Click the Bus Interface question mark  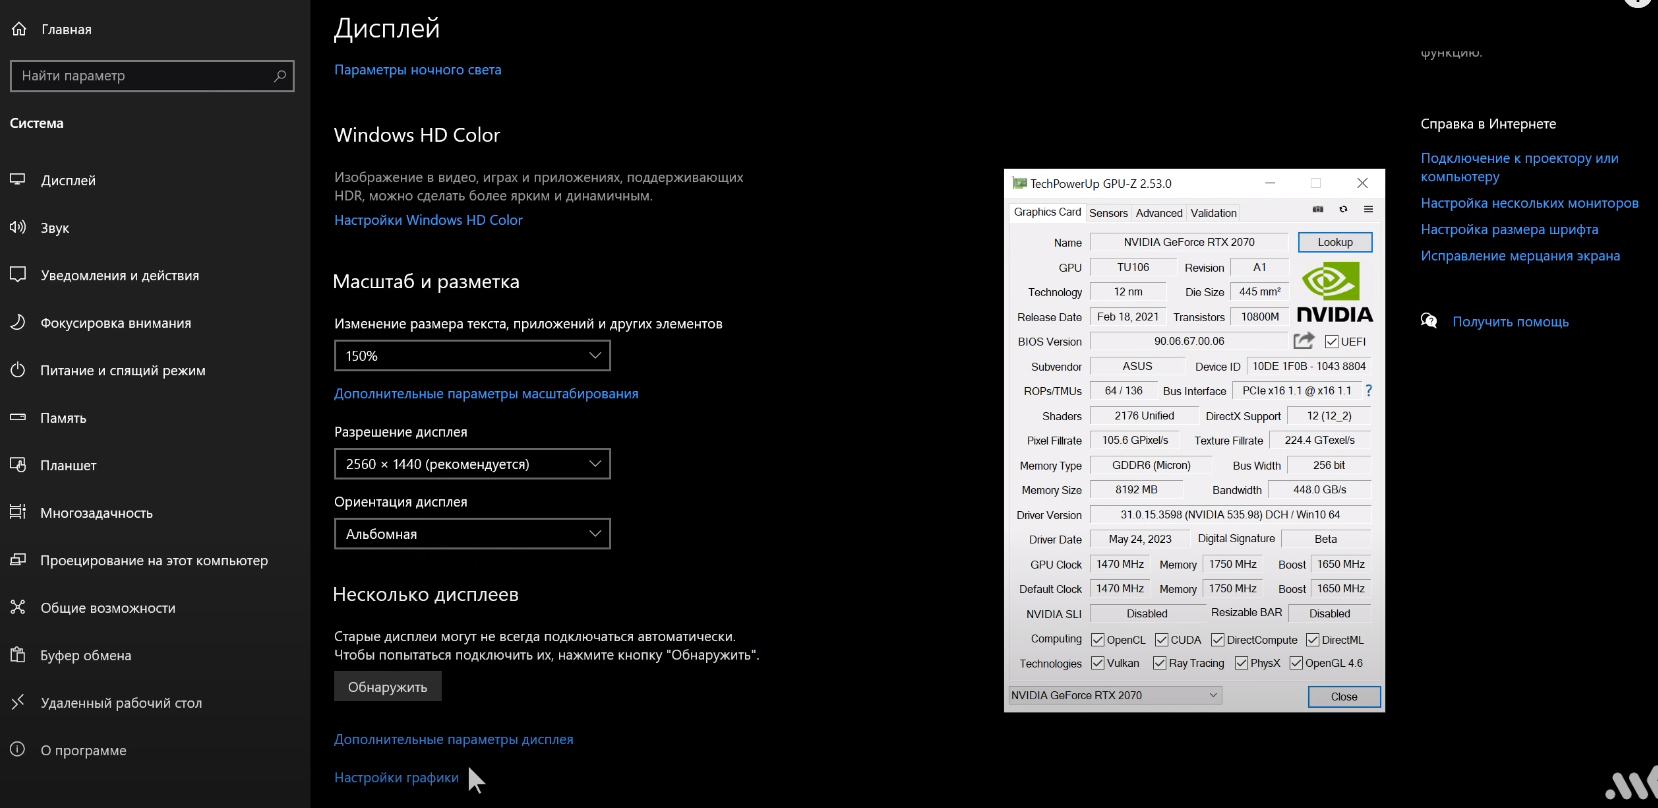pyautogui.click(x=1368, y=391)
